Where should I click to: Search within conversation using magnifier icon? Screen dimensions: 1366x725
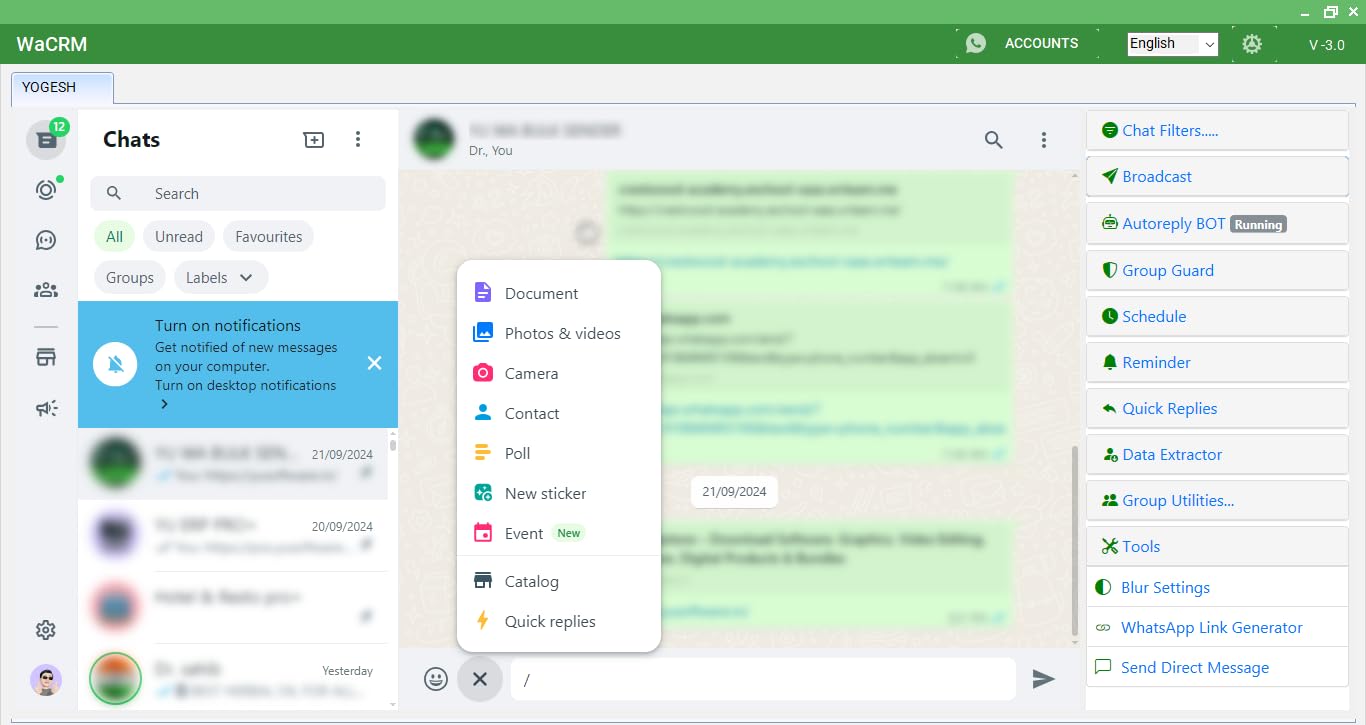coord(994,140)
